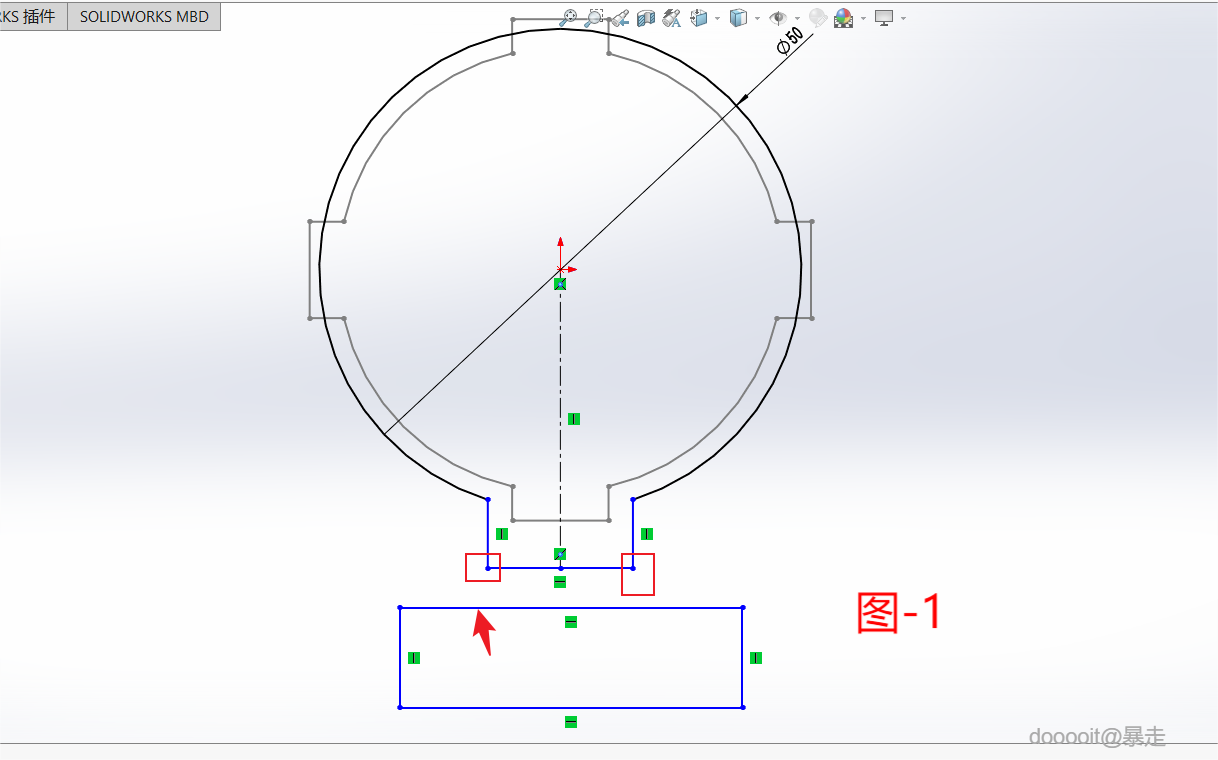Toggle Hide/Show Items eye icon

[x=778, y=17]
